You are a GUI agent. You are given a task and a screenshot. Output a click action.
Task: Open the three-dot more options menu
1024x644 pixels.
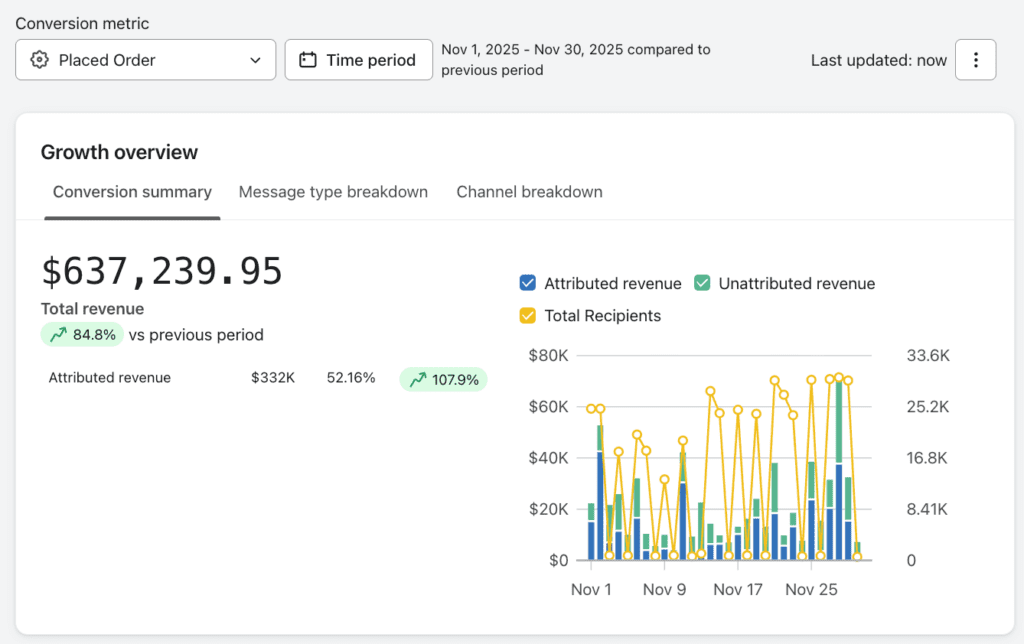pyautogui.click(x=975, y=60)
